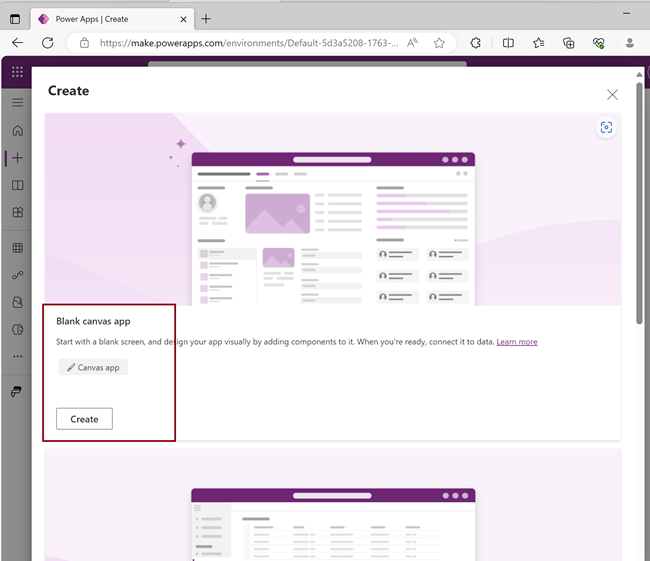Image resolution: width=650 pixels, height=561 pixels.
Task: Close the Power Apps browser tab
Action: 183,19
